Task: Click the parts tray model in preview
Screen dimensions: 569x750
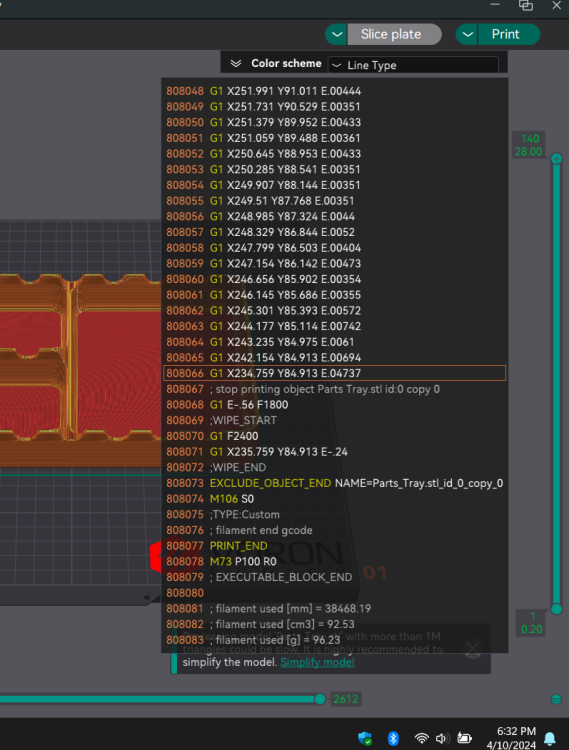Action: (x=80, y=371)
